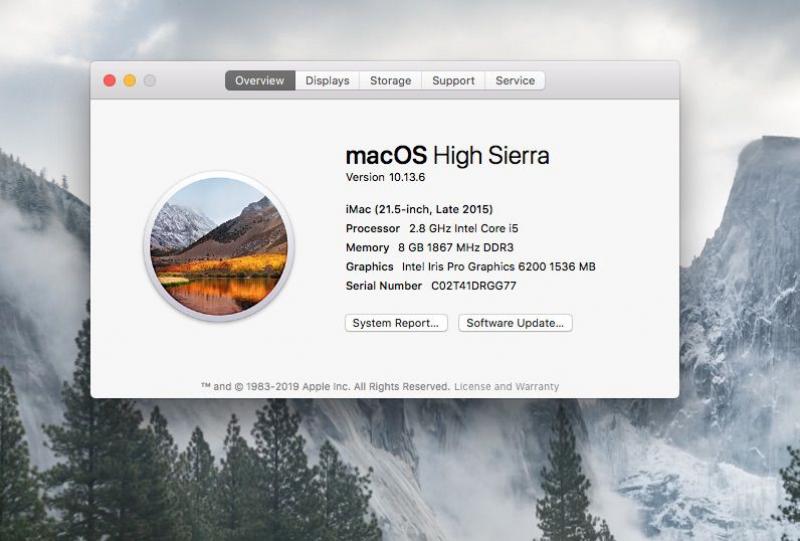Open System Report
The height and width of the screenshot is (541, 800).
396,323
